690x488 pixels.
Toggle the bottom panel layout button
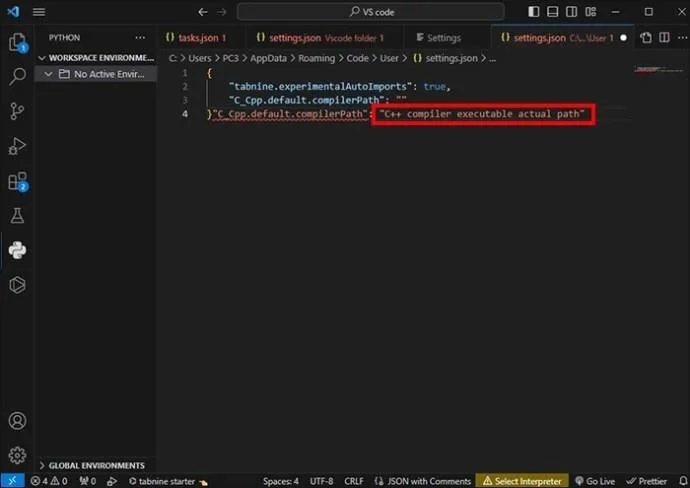point(552,11)
